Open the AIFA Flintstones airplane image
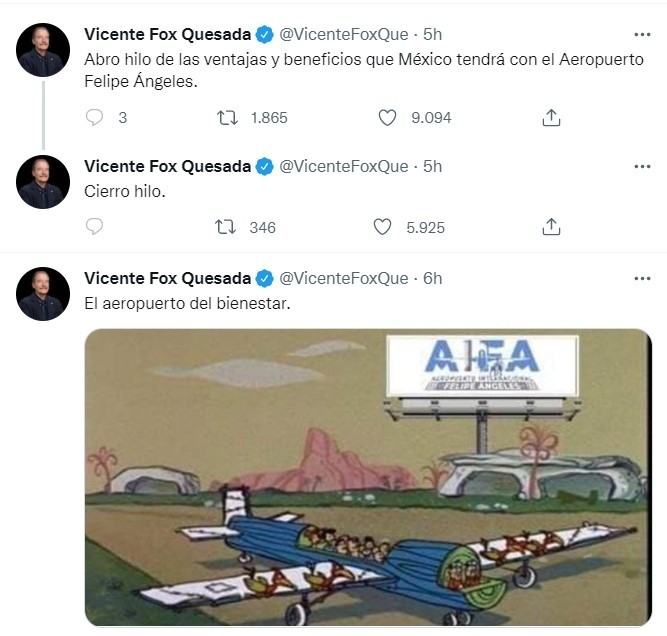Viewport: 667px width, 636px height. coord(367,478)
